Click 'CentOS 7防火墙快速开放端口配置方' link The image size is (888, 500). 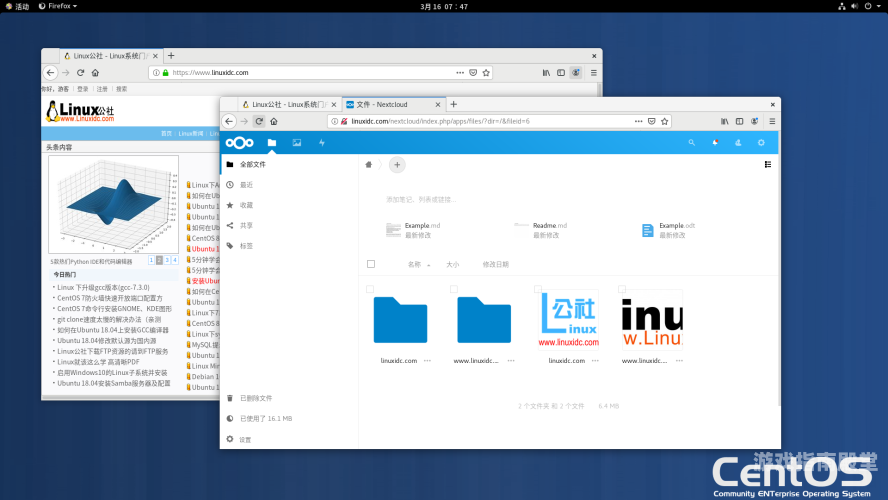tap(110, 298)
